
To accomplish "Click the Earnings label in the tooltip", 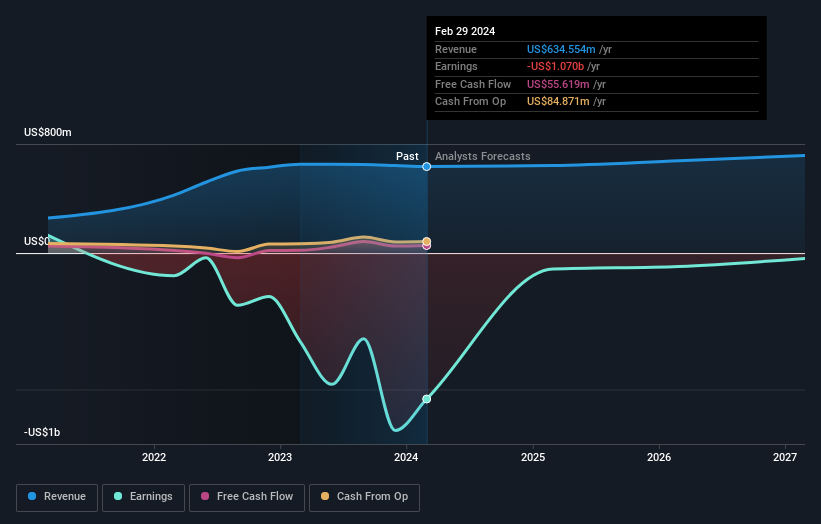I will coord(456,66).
